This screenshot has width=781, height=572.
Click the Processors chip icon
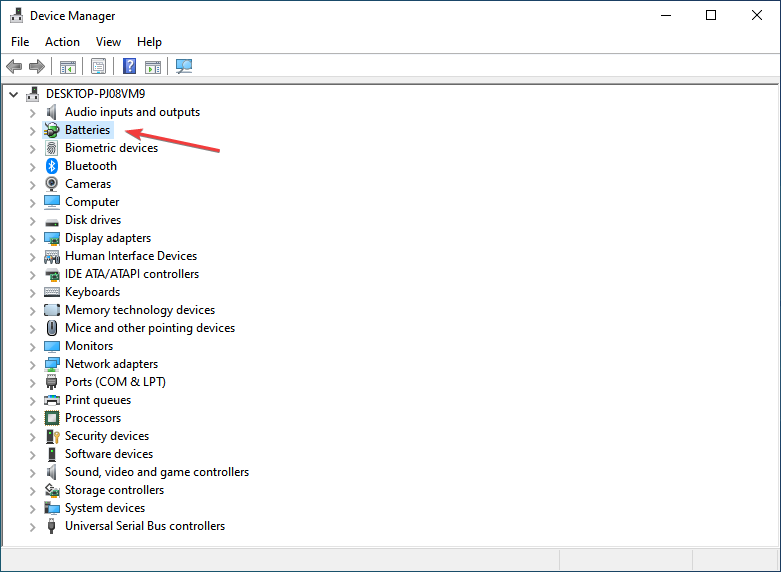coord(52,418)
